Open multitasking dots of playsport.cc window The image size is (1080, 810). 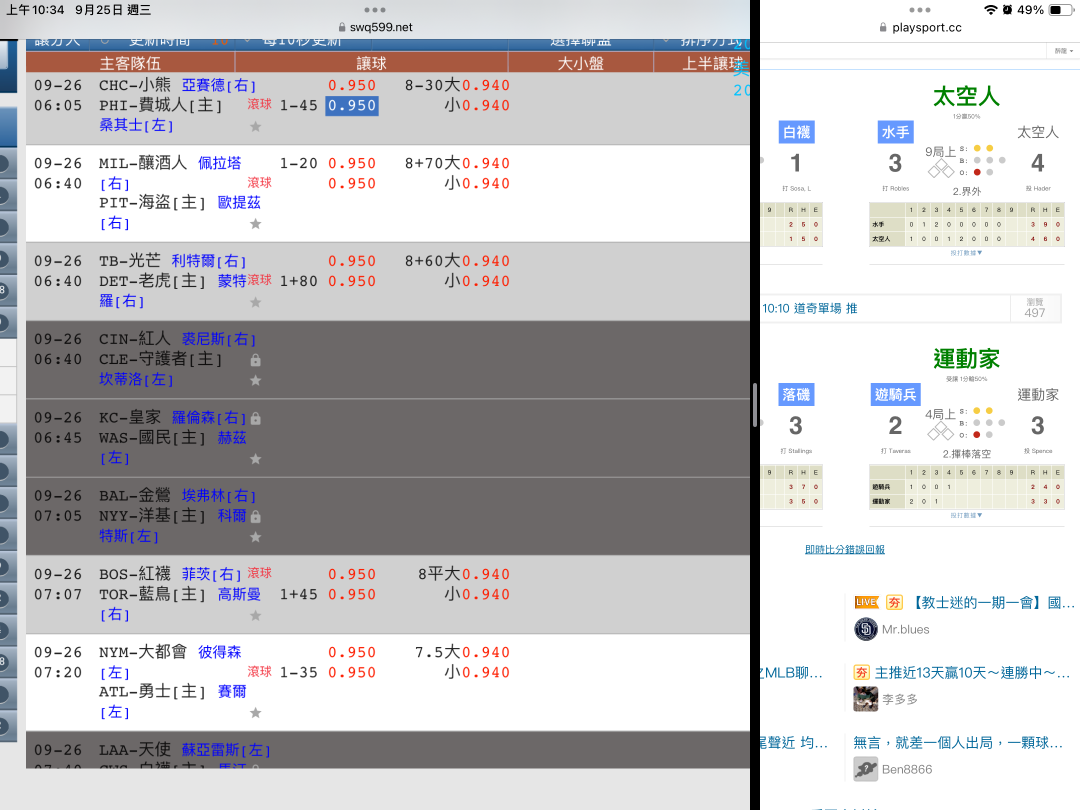click(x=920, y=10)
